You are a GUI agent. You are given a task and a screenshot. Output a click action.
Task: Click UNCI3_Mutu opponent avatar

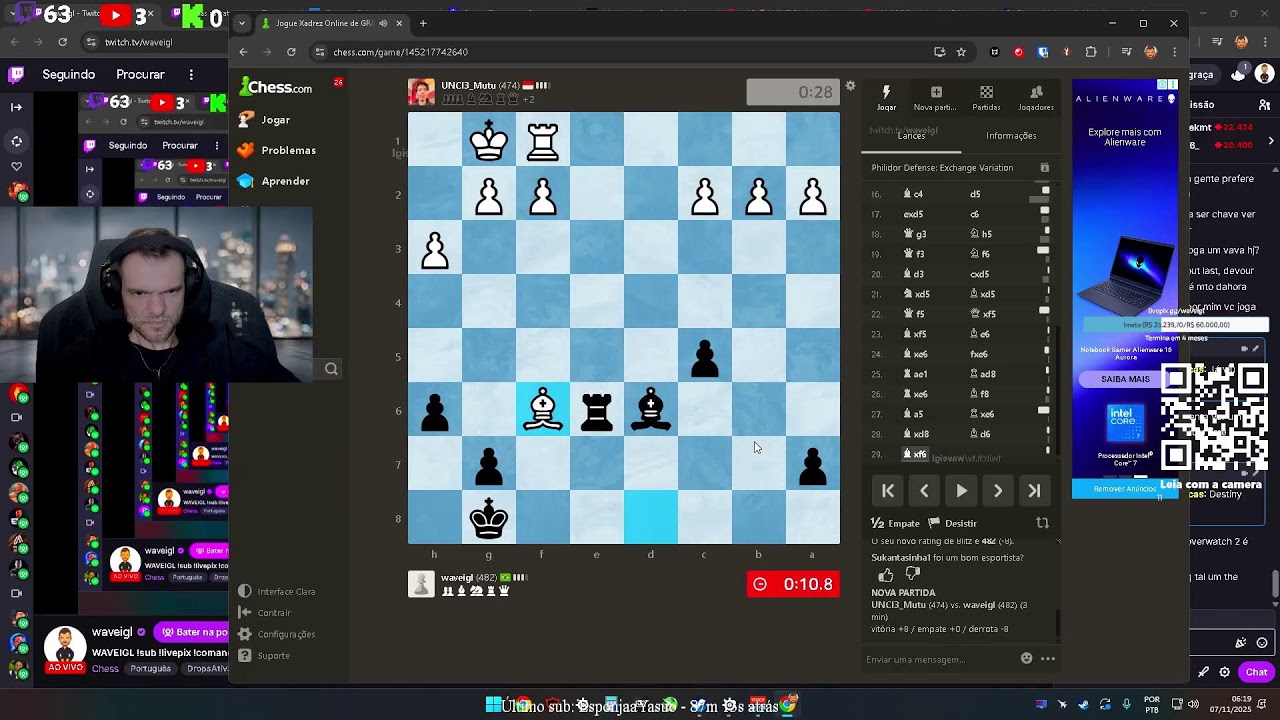click(421, 92)
